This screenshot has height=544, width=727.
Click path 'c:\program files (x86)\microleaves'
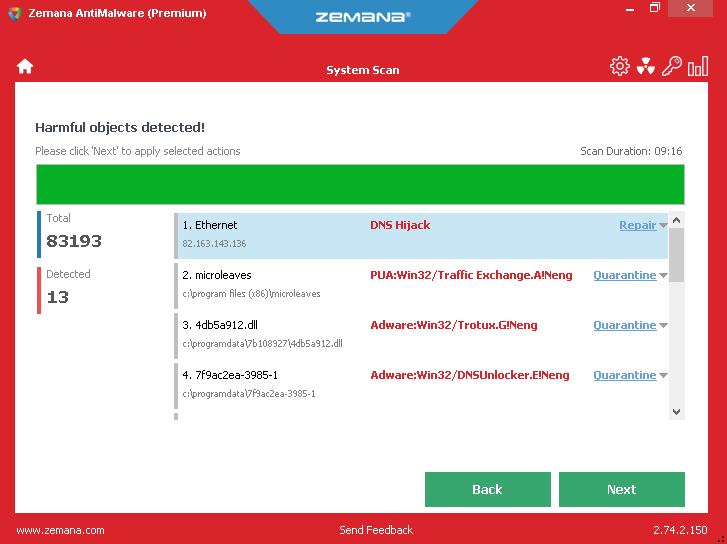251,294
